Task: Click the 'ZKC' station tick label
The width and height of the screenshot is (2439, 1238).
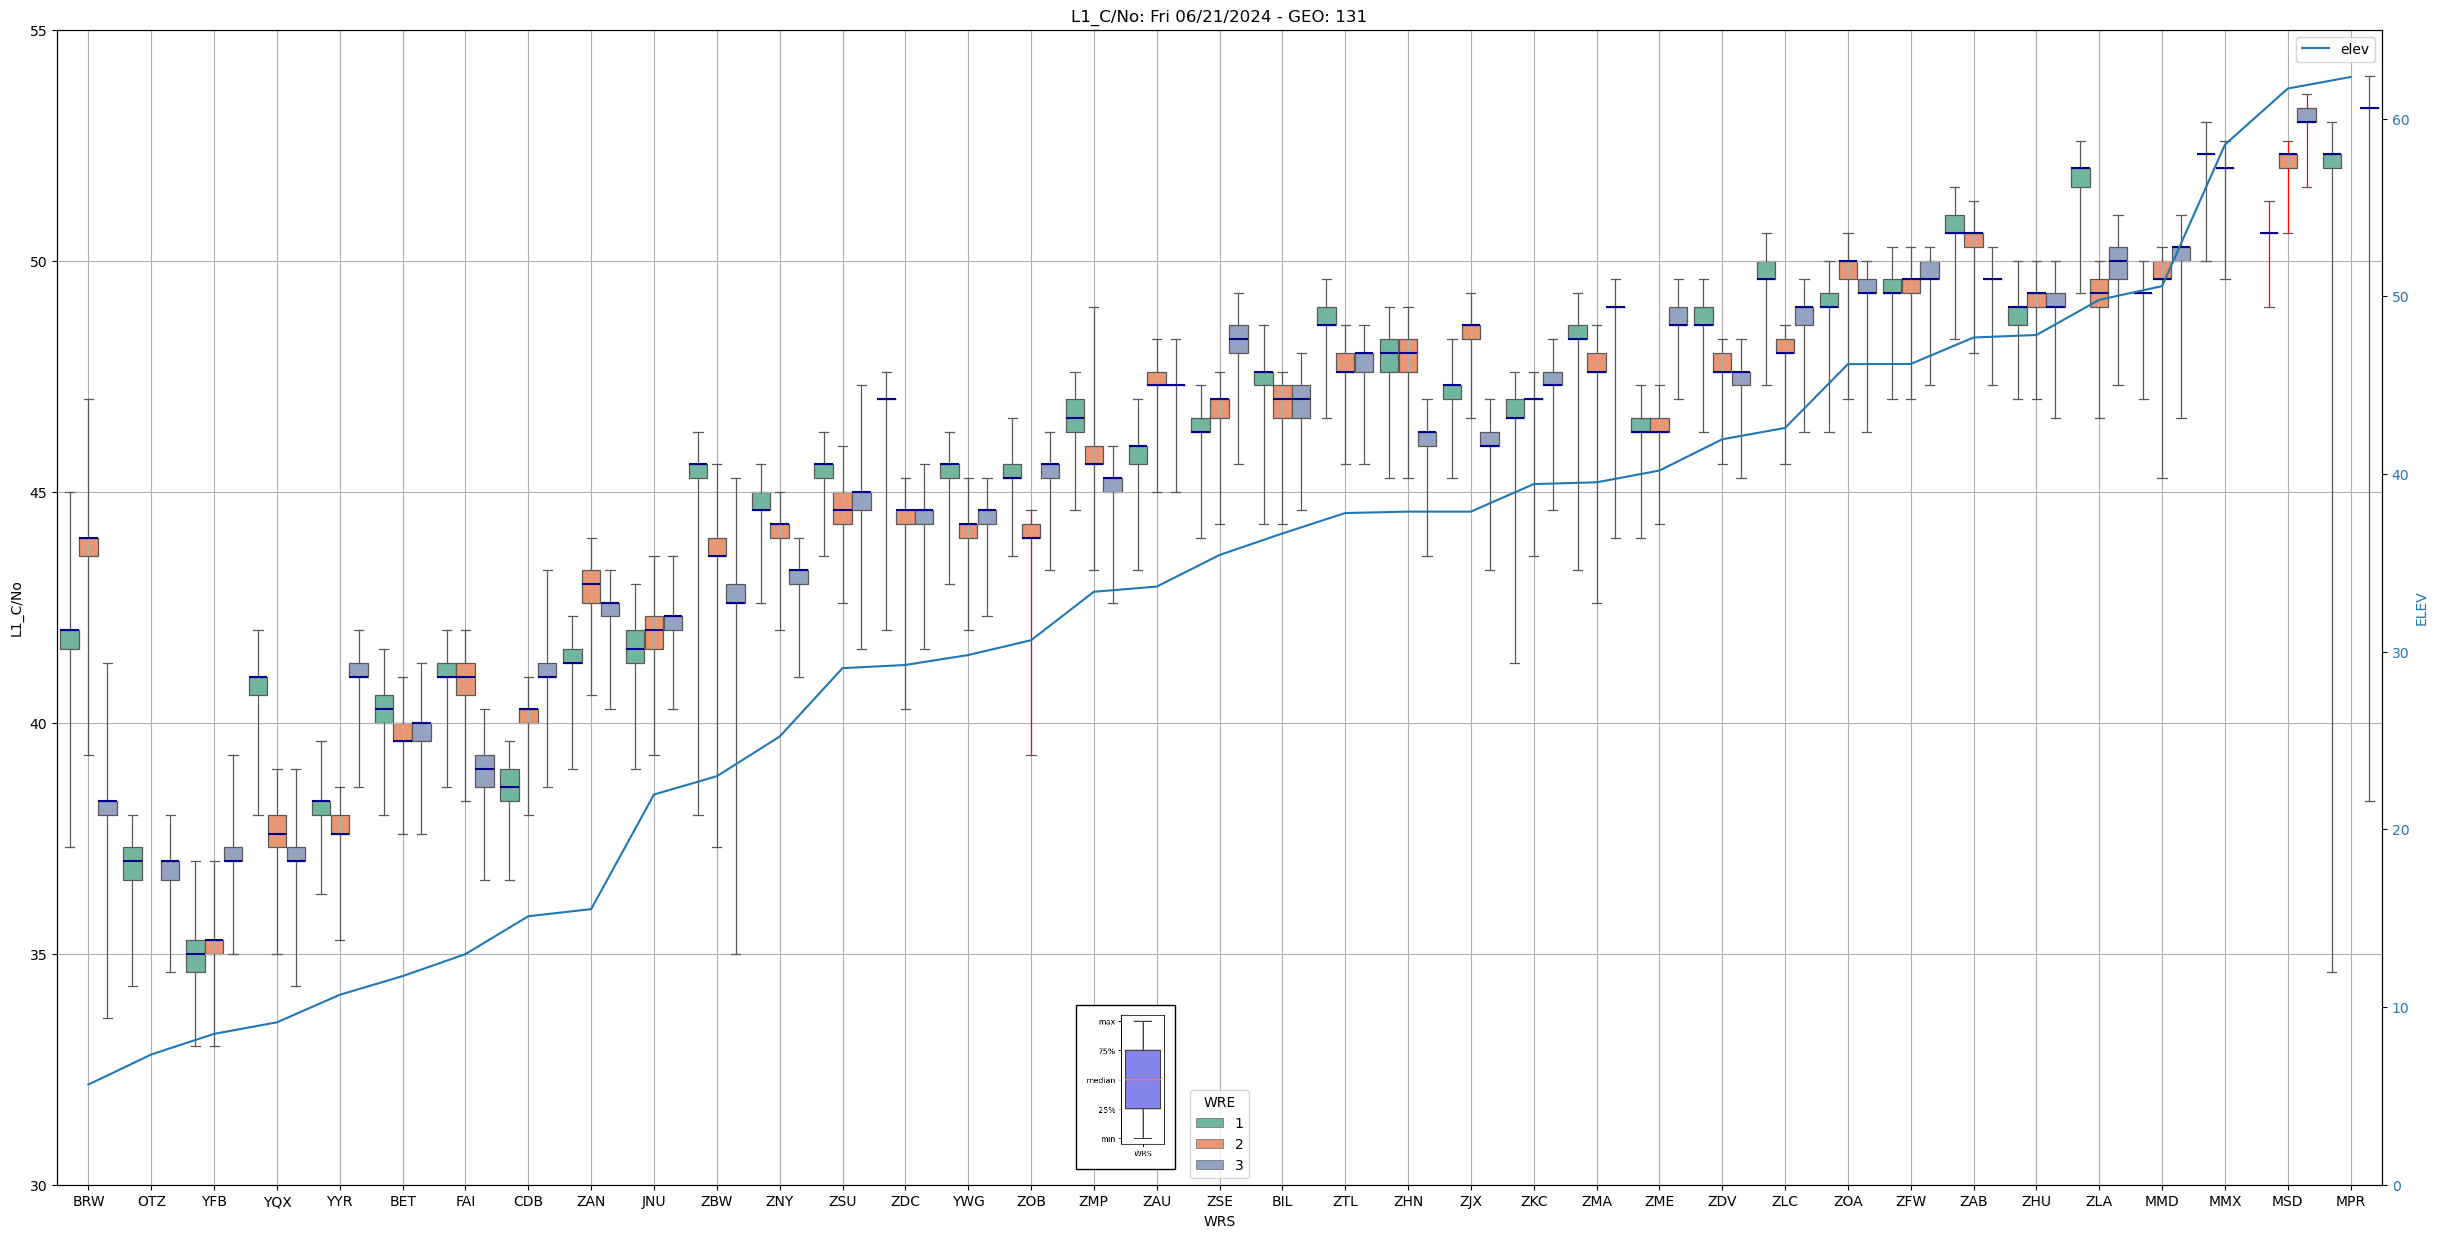Action: tap(1534, 1201)
